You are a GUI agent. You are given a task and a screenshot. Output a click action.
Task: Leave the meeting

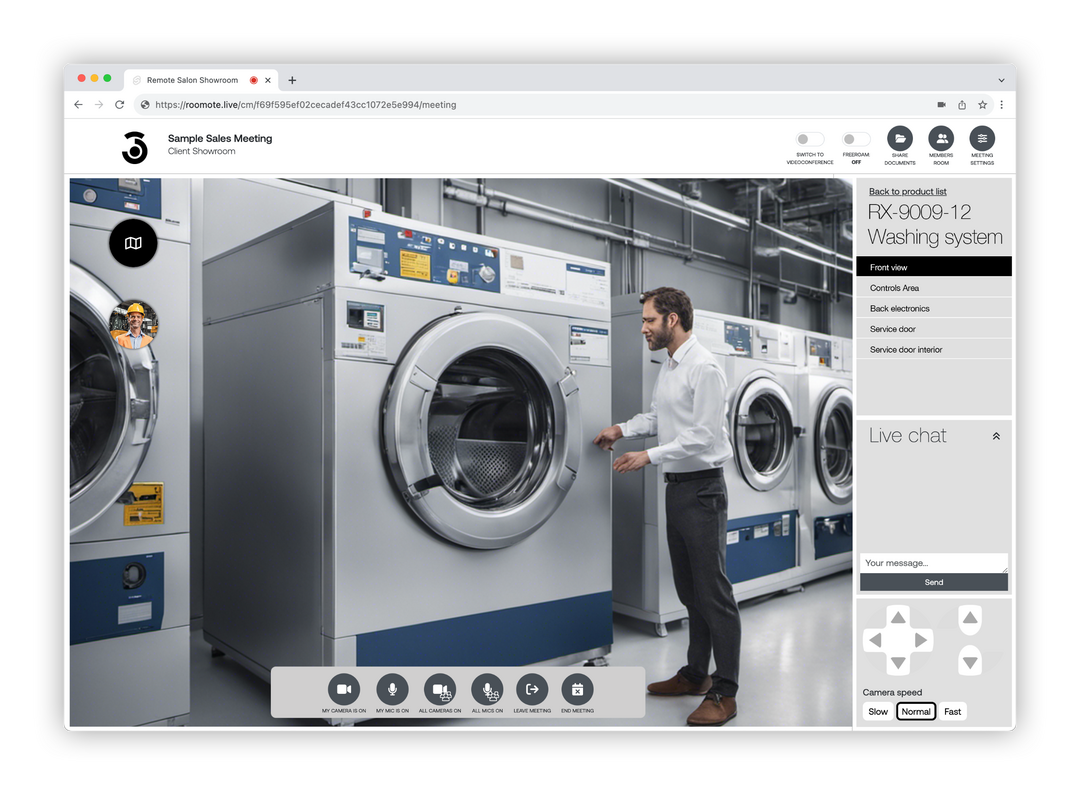[x=531, y=690]
